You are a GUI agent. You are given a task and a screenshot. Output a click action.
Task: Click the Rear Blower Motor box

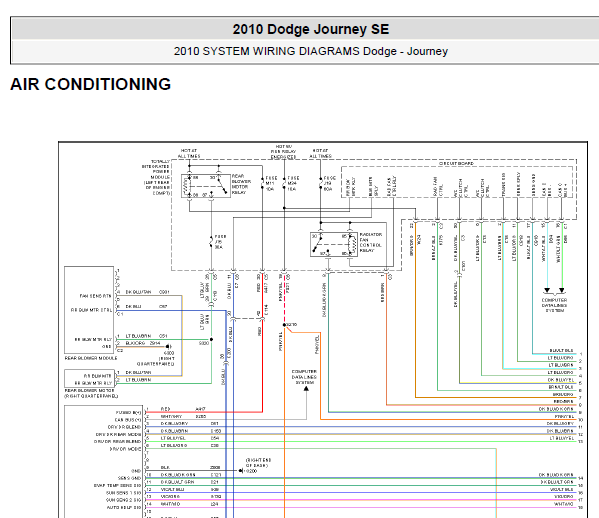[89, 379]
